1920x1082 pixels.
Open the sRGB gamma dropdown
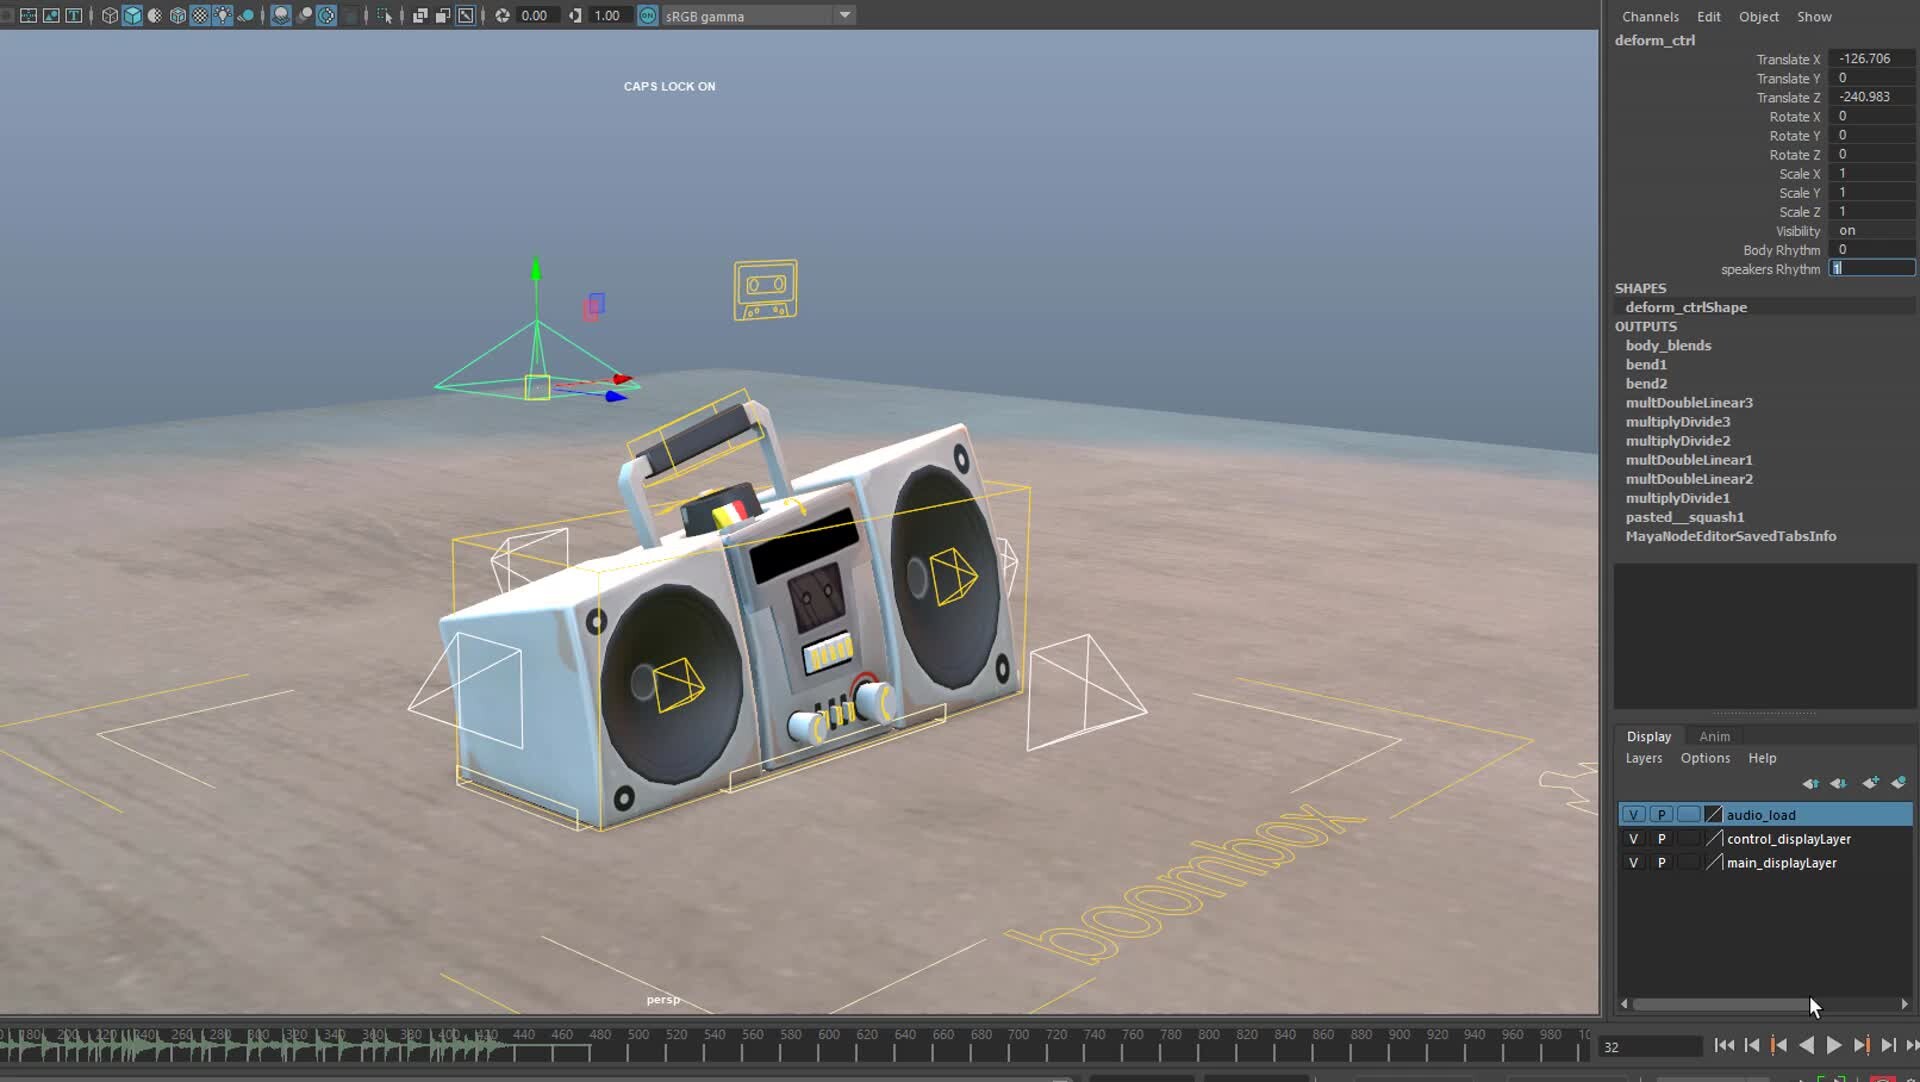click(x=845, y=15)
